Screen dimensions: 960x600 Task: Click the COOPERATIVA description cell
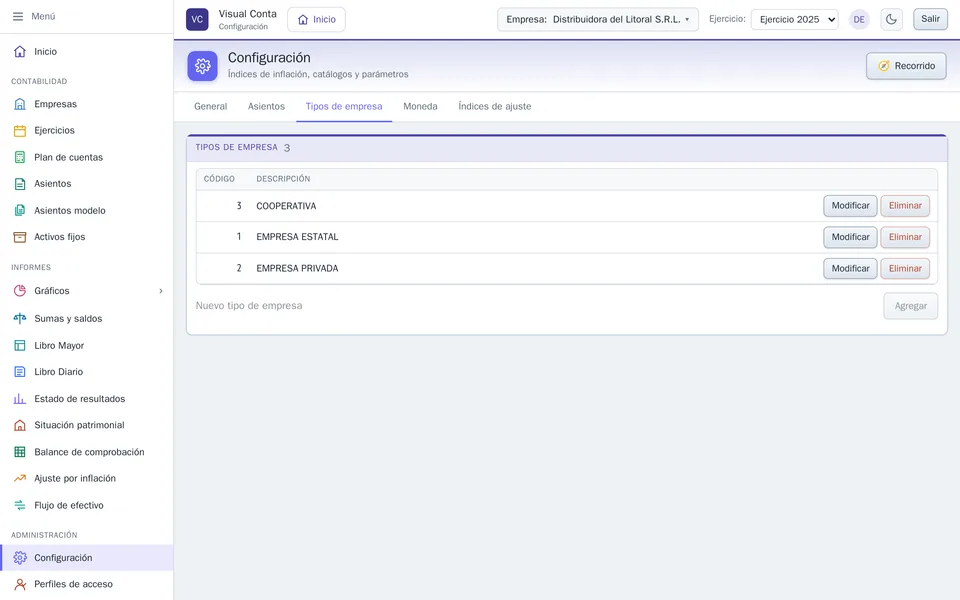[x=286, y=206]
